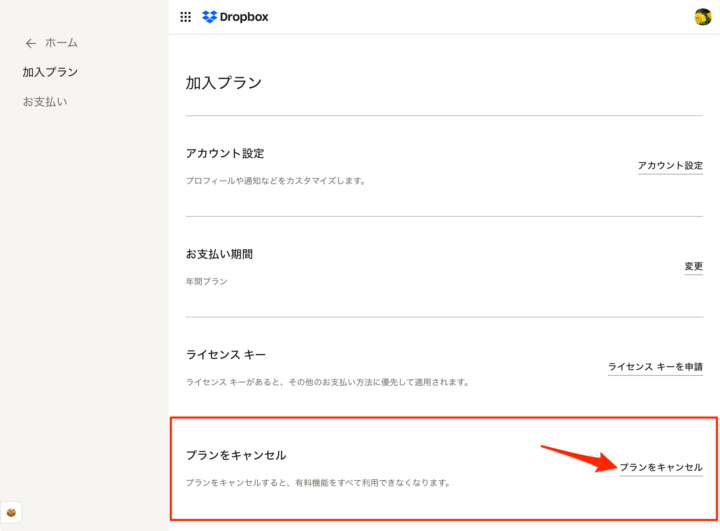Click the お支払い期間 section heading
The height and width of the screenshot is (531, 720).
(x=219, y=254)
